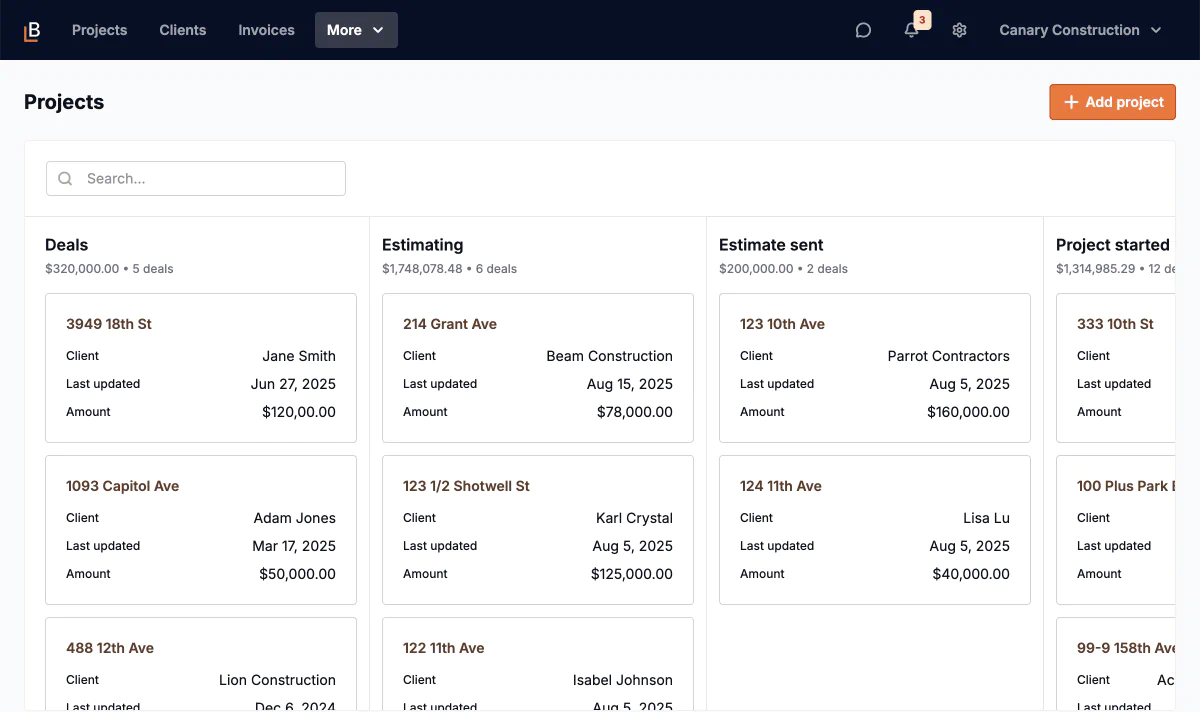Screen dimensions: 1200x712
Task: Click Deals total $320,000.00 • 5 deals
Action: 109,269
